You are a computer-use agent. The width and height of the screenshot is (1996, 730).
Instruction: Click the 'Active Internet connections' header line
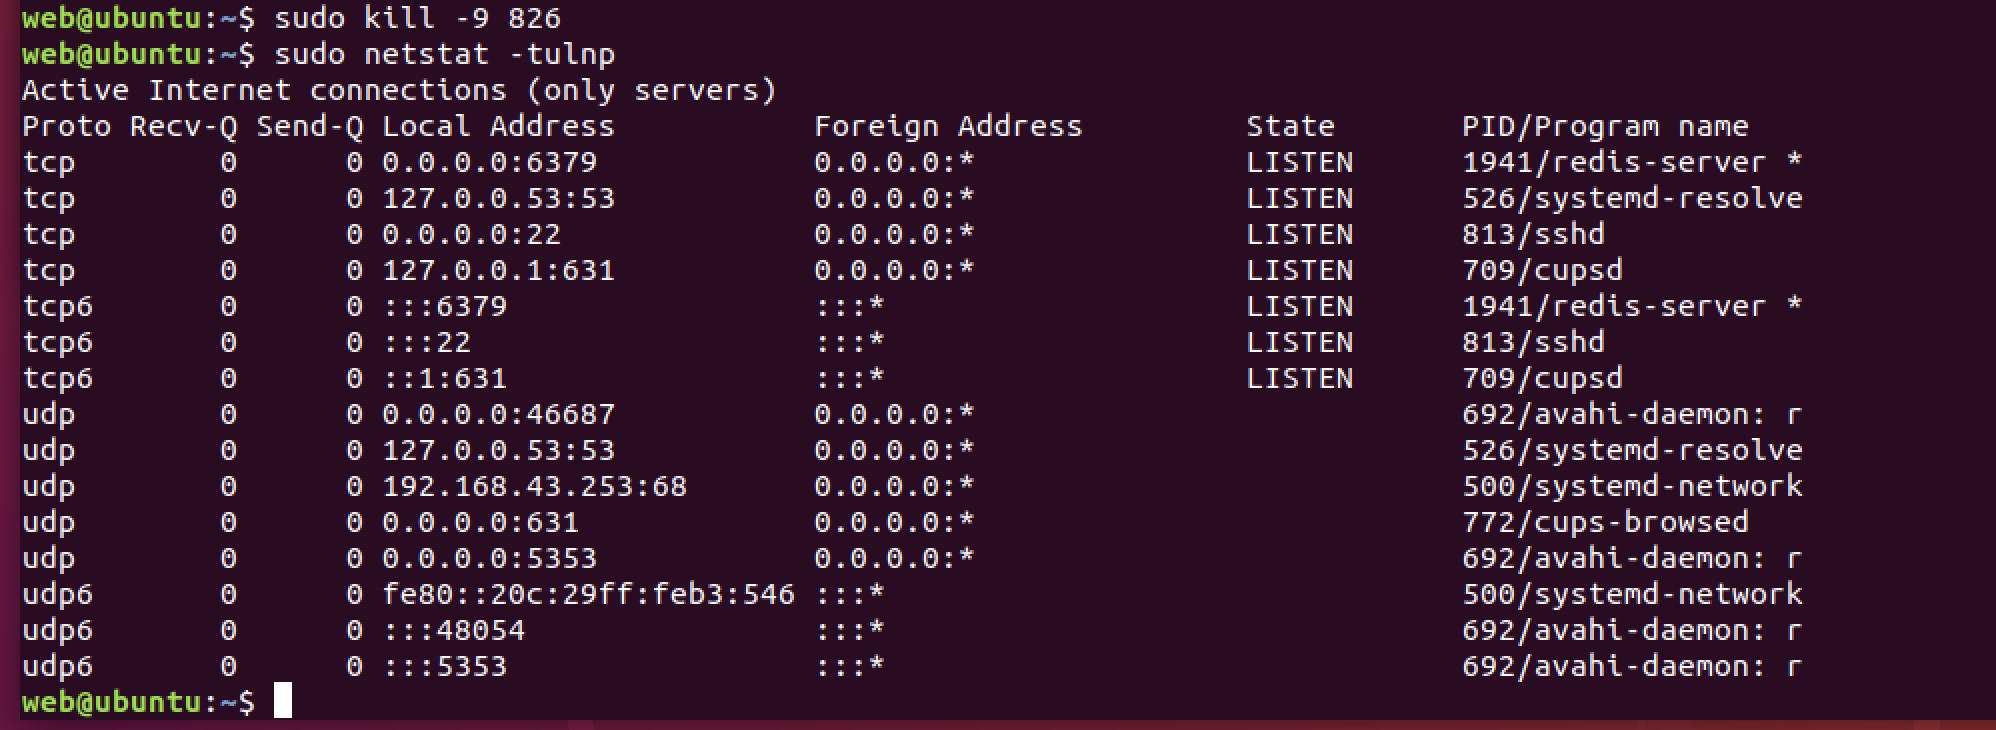pyautogui.click(x=398, y=90)
